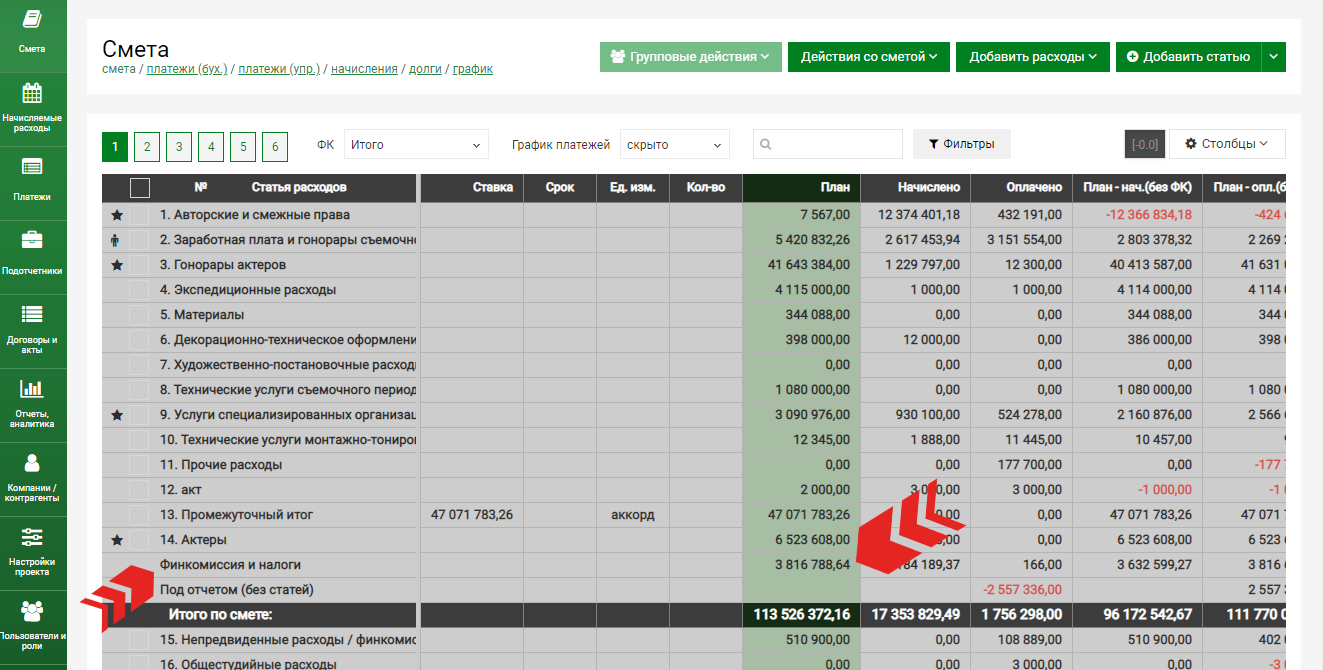Open График платежей dropdown
Viewport: 1323px width, 670px height.
674,145
